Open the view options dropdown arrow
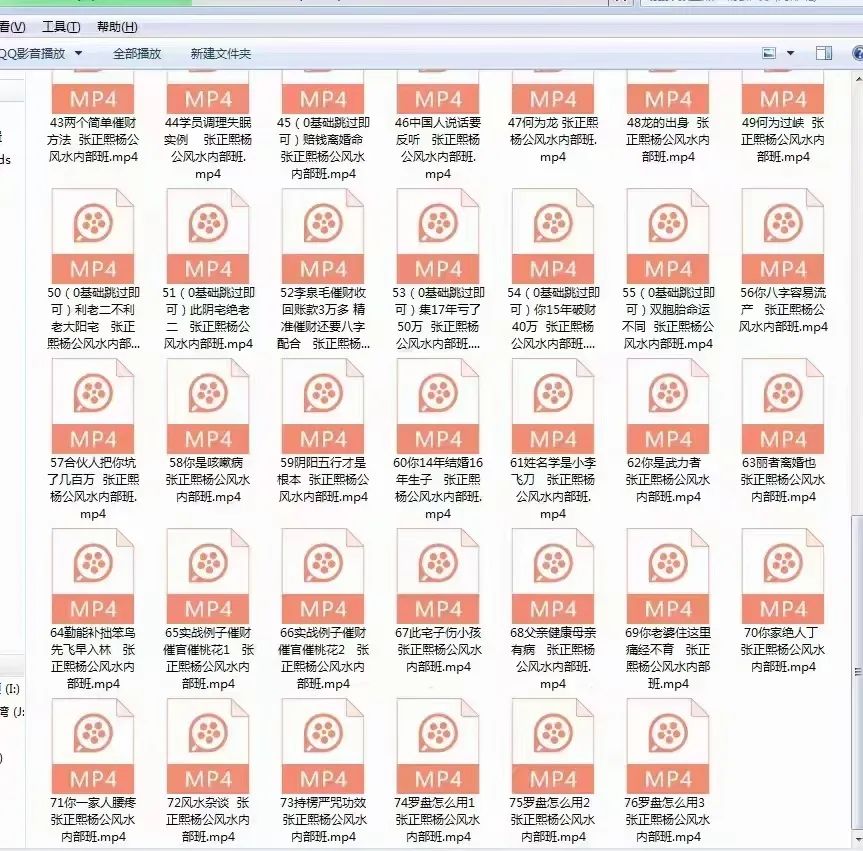This screenshot has height=851, width=863. click(x=791, y=52)
